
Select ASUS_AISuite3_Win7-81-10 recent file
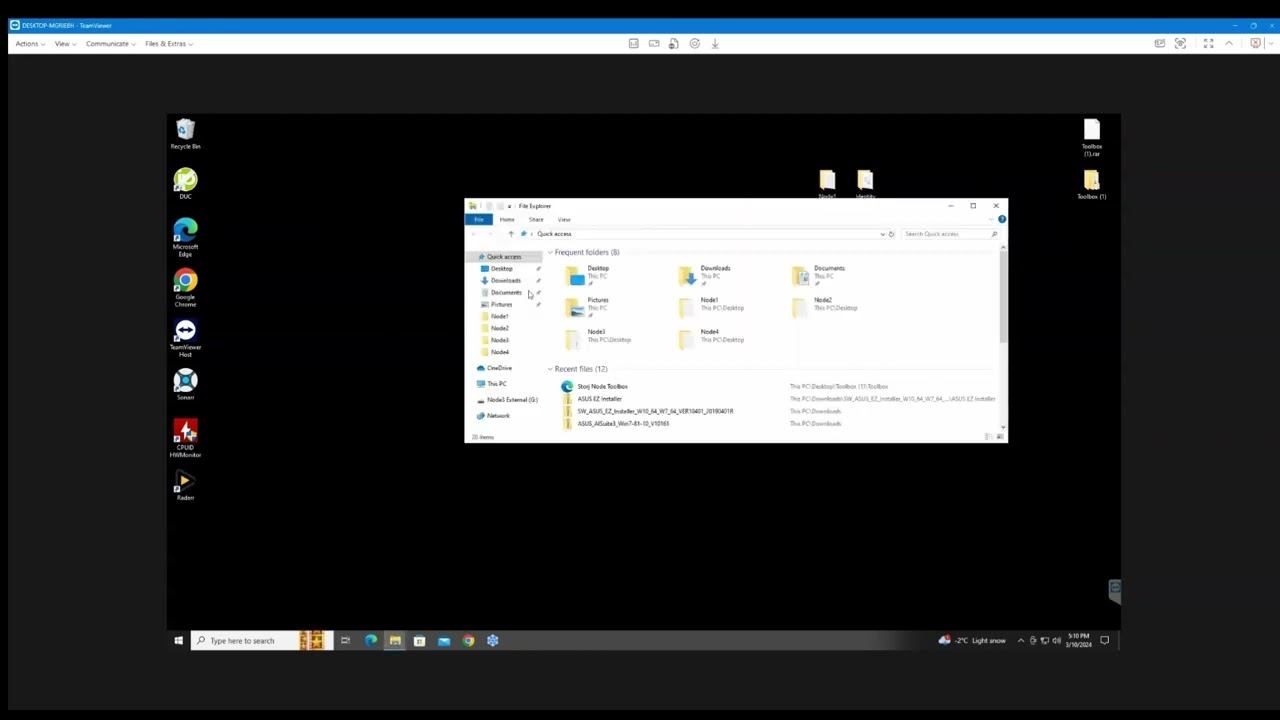(622, 424)
